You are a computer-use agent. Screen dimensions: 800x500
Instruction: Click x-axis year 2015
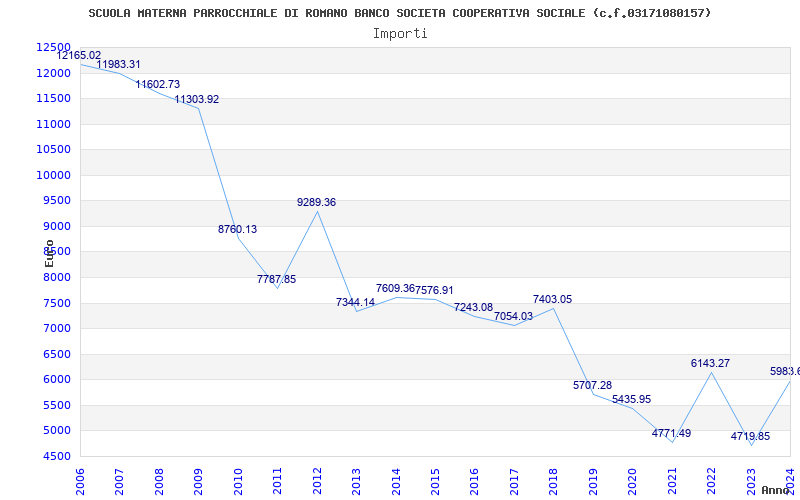435,481
